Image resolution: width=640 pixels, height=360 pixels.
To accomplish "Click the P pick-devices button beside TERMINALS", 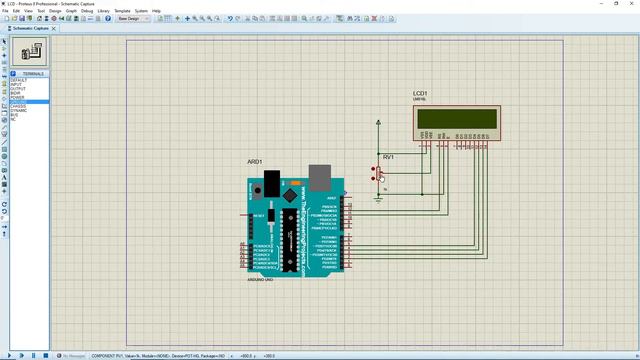I will [x=13, y=74].
